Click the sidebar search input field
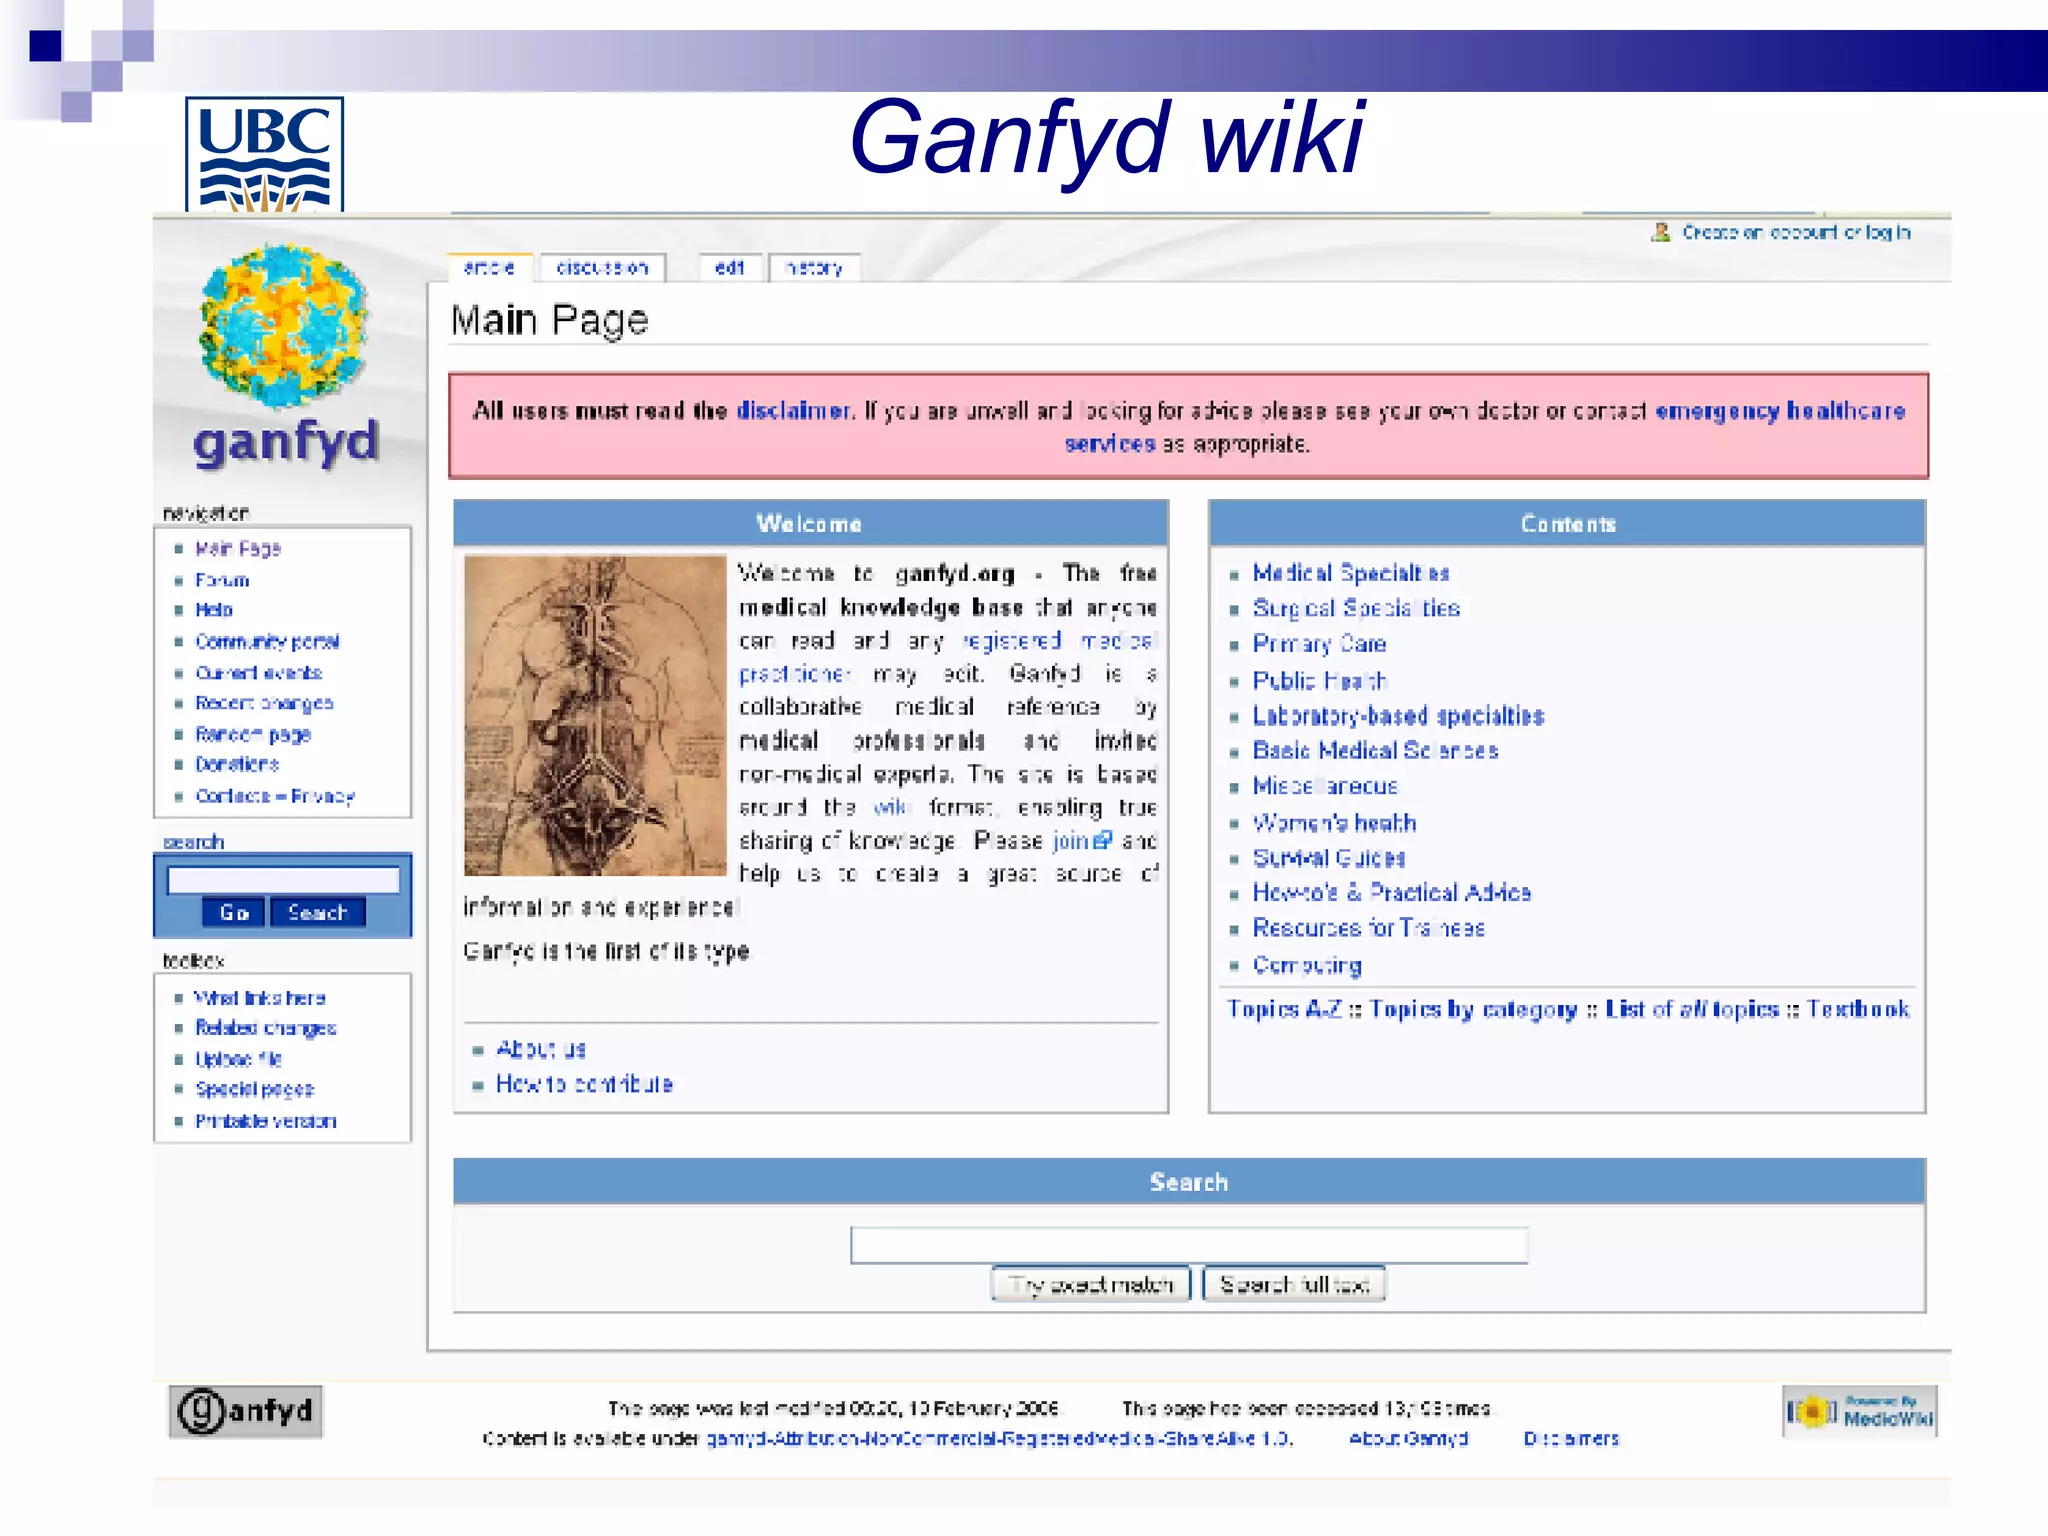 coord(283,880)
